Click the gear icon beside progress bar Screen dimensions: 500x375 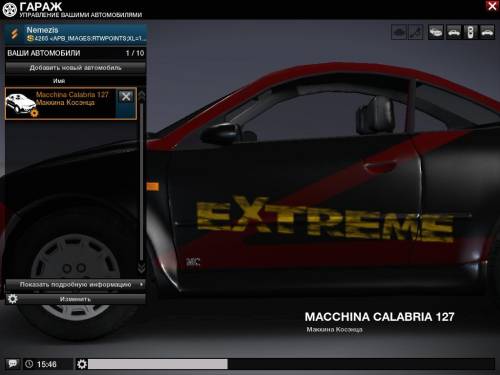tap(82, 364)
